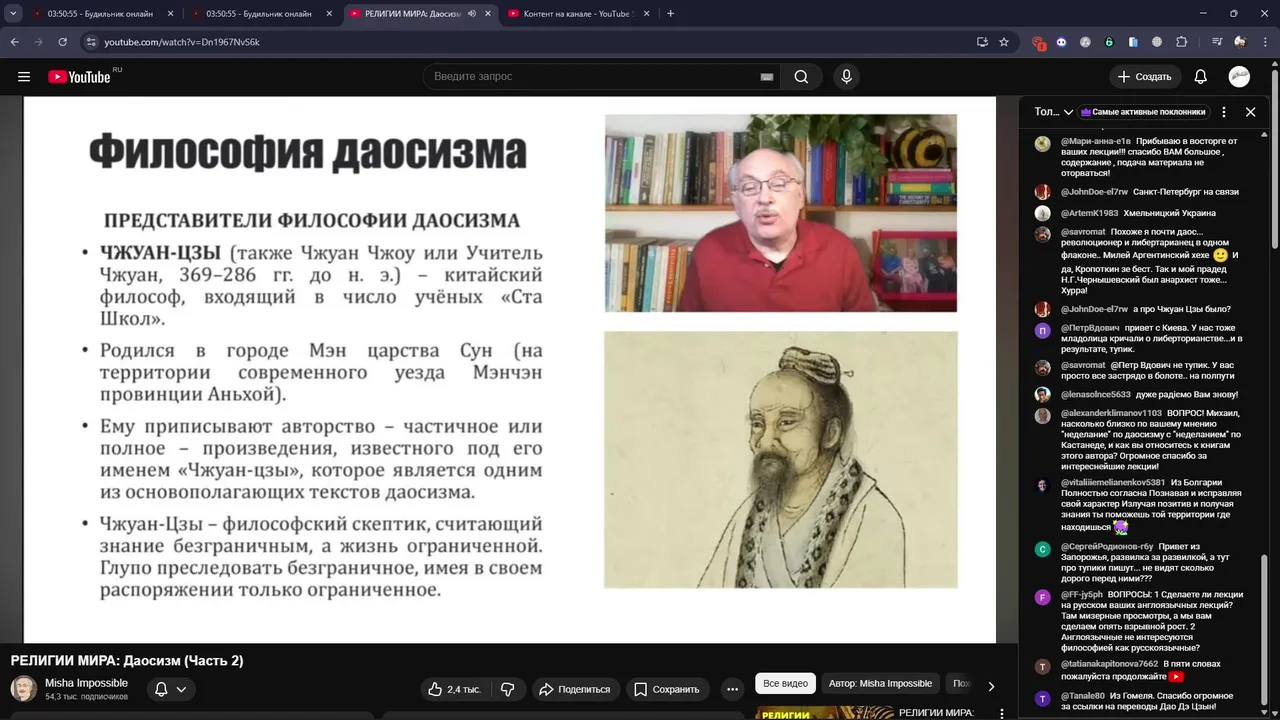Screen dimensions: 1280x720
Task: Open the Chrome profile avatar
Action: 1240,42
